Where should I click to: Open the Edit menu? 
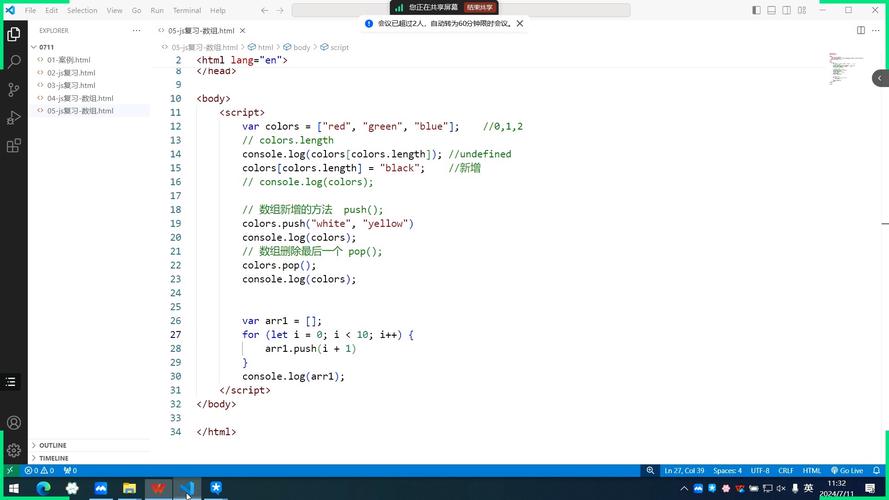coord(51,10)
